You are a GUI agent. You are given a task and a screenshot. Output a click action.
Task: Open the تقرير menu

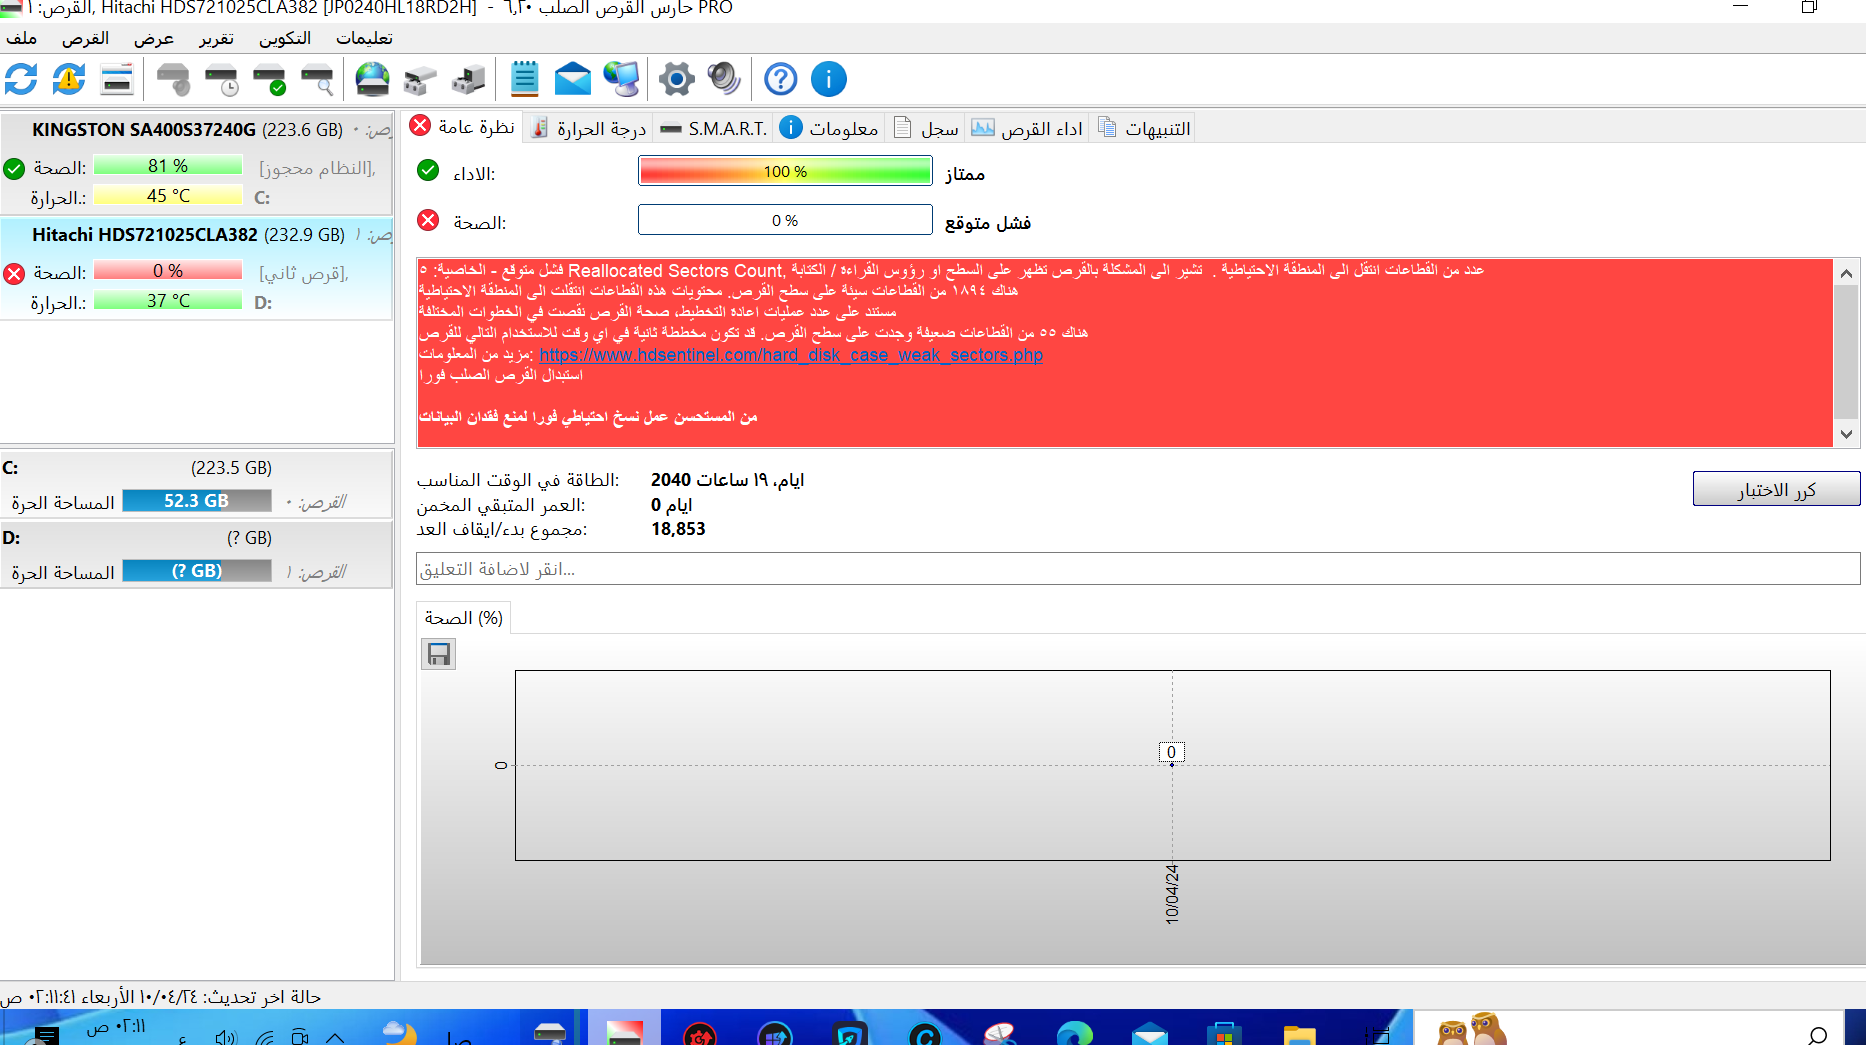pos(216,38)
